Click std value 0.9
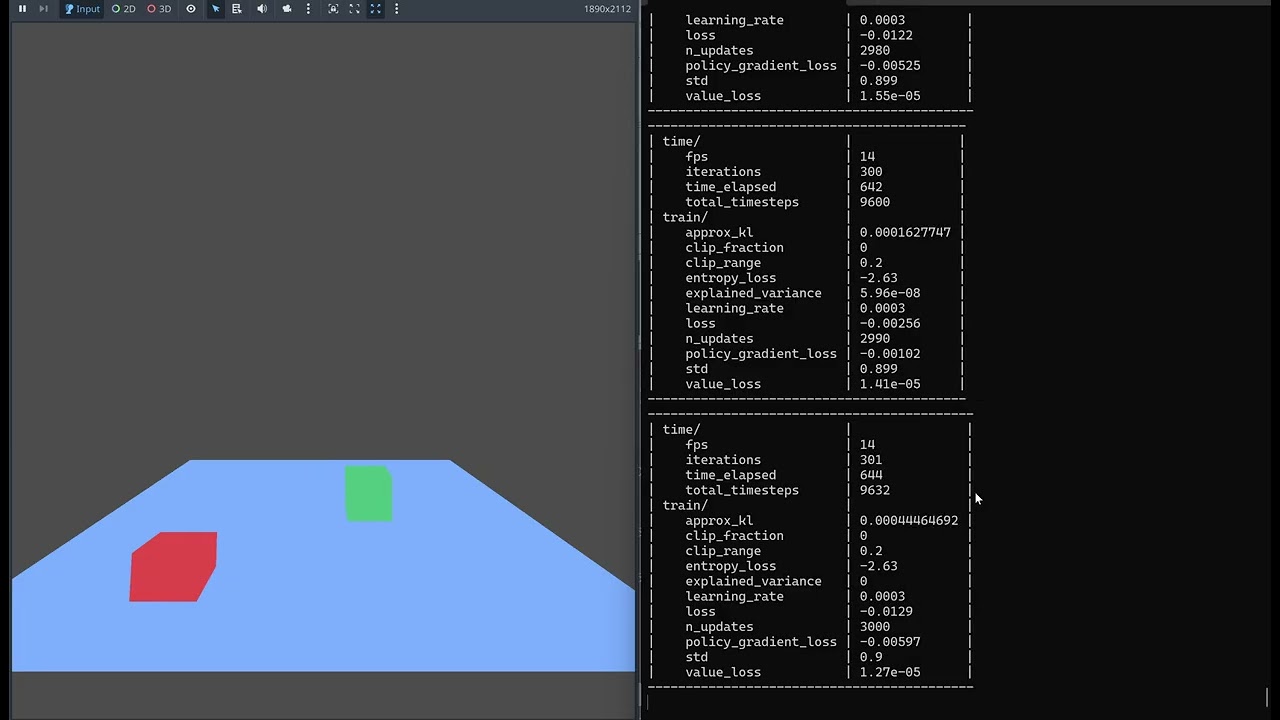 tap(871, 657)
